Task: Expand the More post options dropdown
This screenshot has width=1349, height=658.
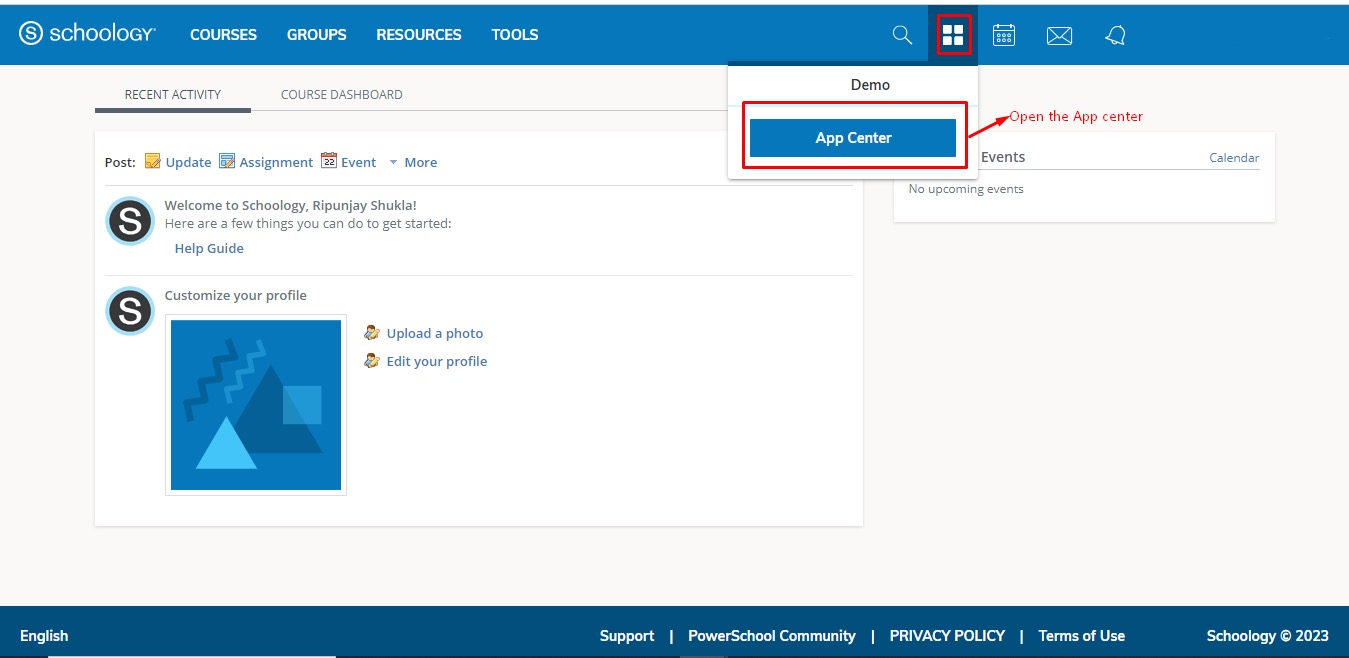Action: (413, 162)
